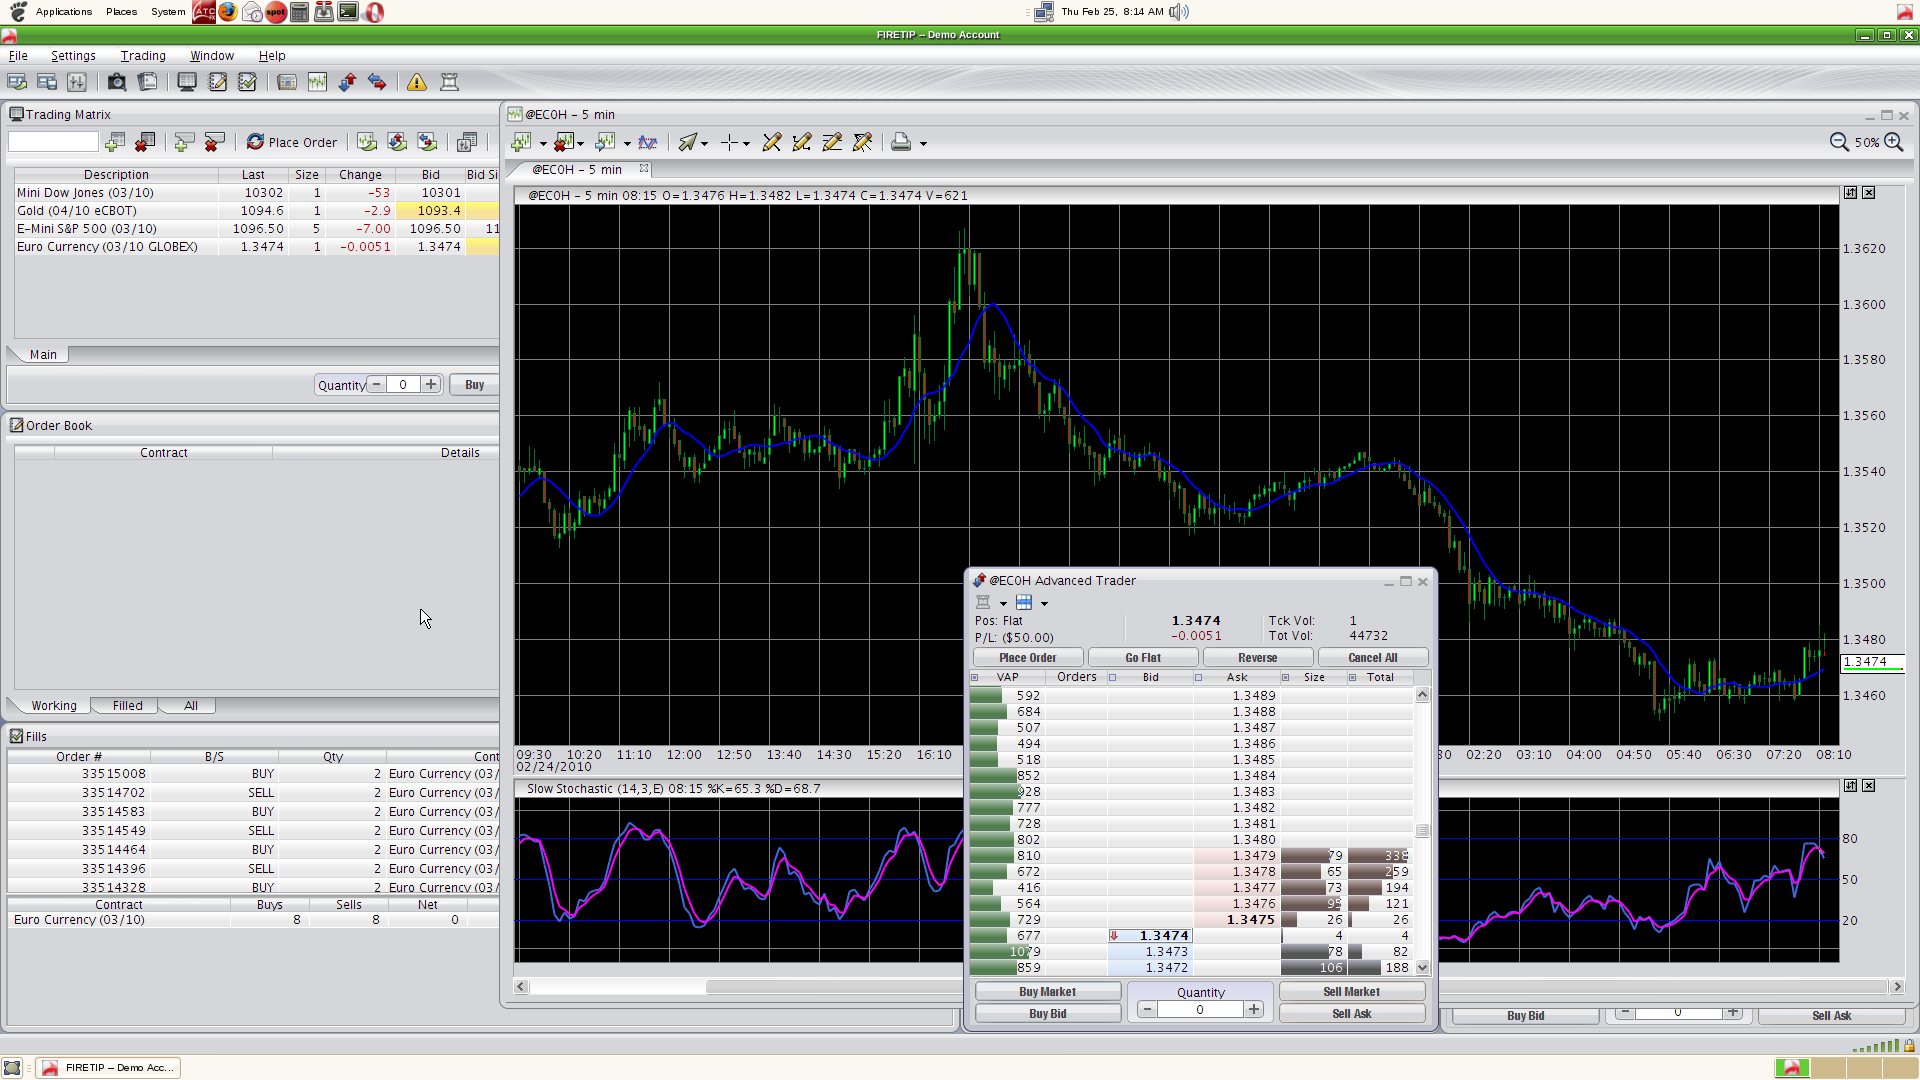Viewport: 1920px width, 1080px height.
Task: Expand the rook icon dropdown in Advanced Trader
Action: (1003, 603)
